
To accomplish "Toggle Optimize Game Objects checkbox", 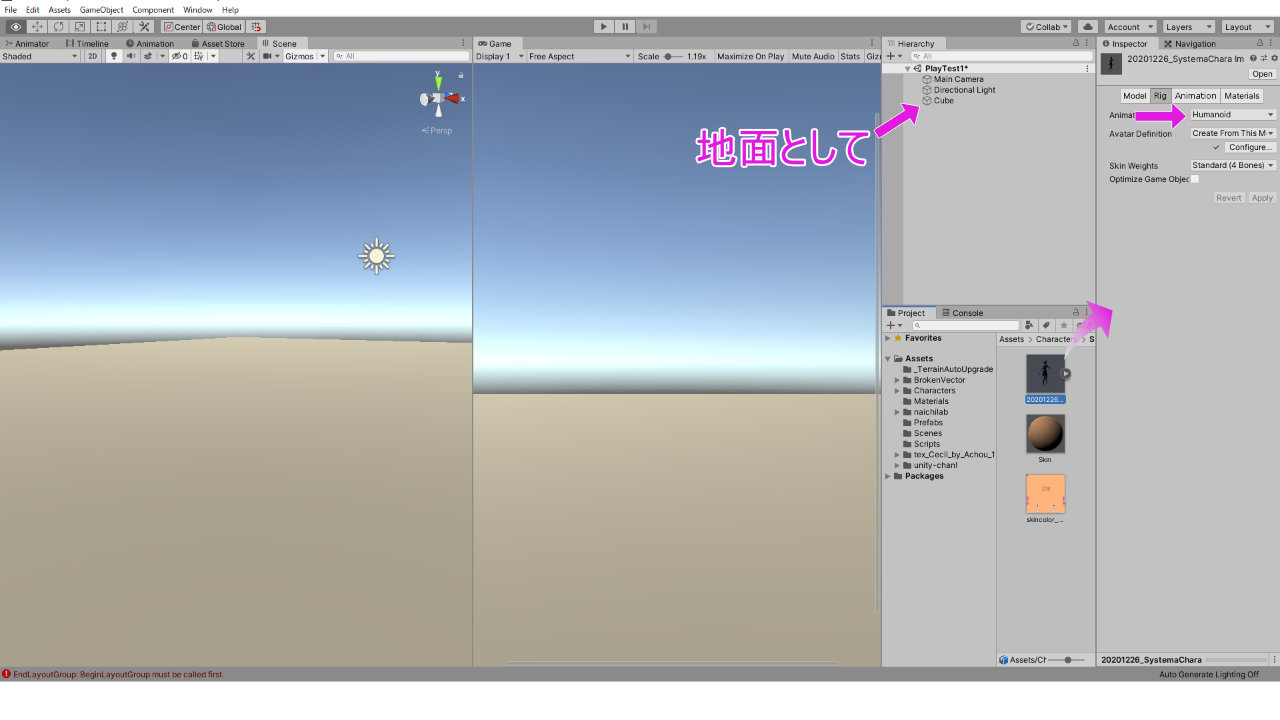I will point(1194,179).
